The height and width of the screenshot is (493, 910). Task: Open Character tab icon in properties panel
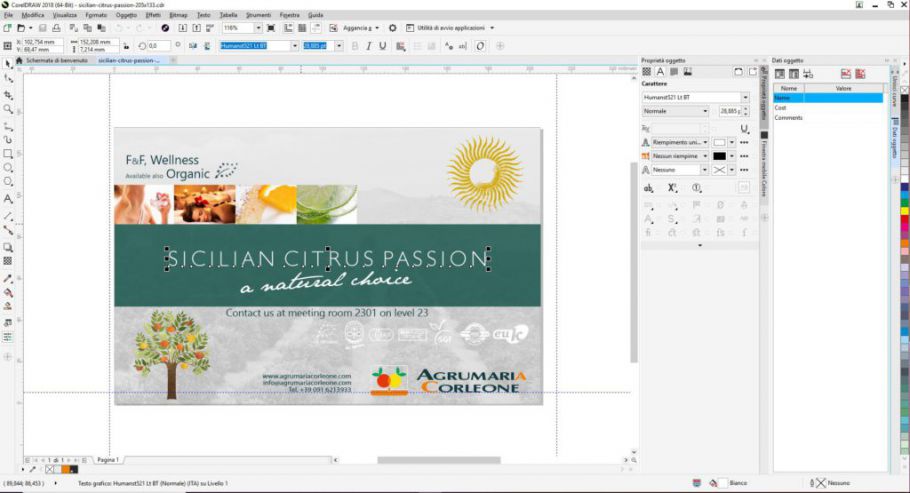pyautogui.click(x=661, y=72)
